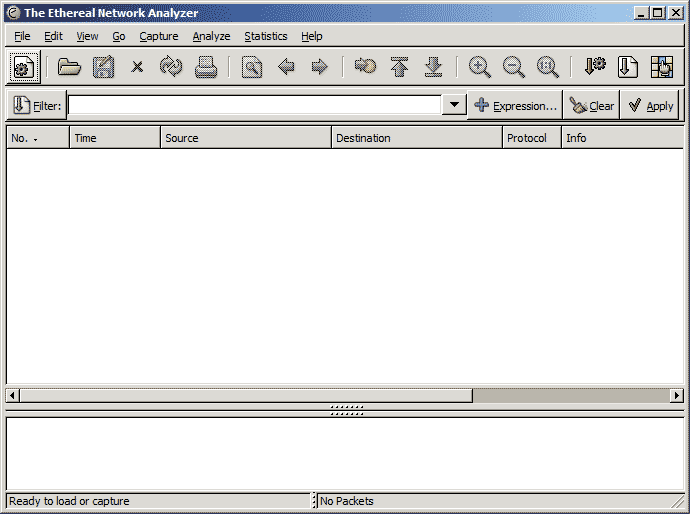Viewport: 690px width, 514px height.
Task: Save capture file with floppy disk icon
Action: click(x=103, y=67)
